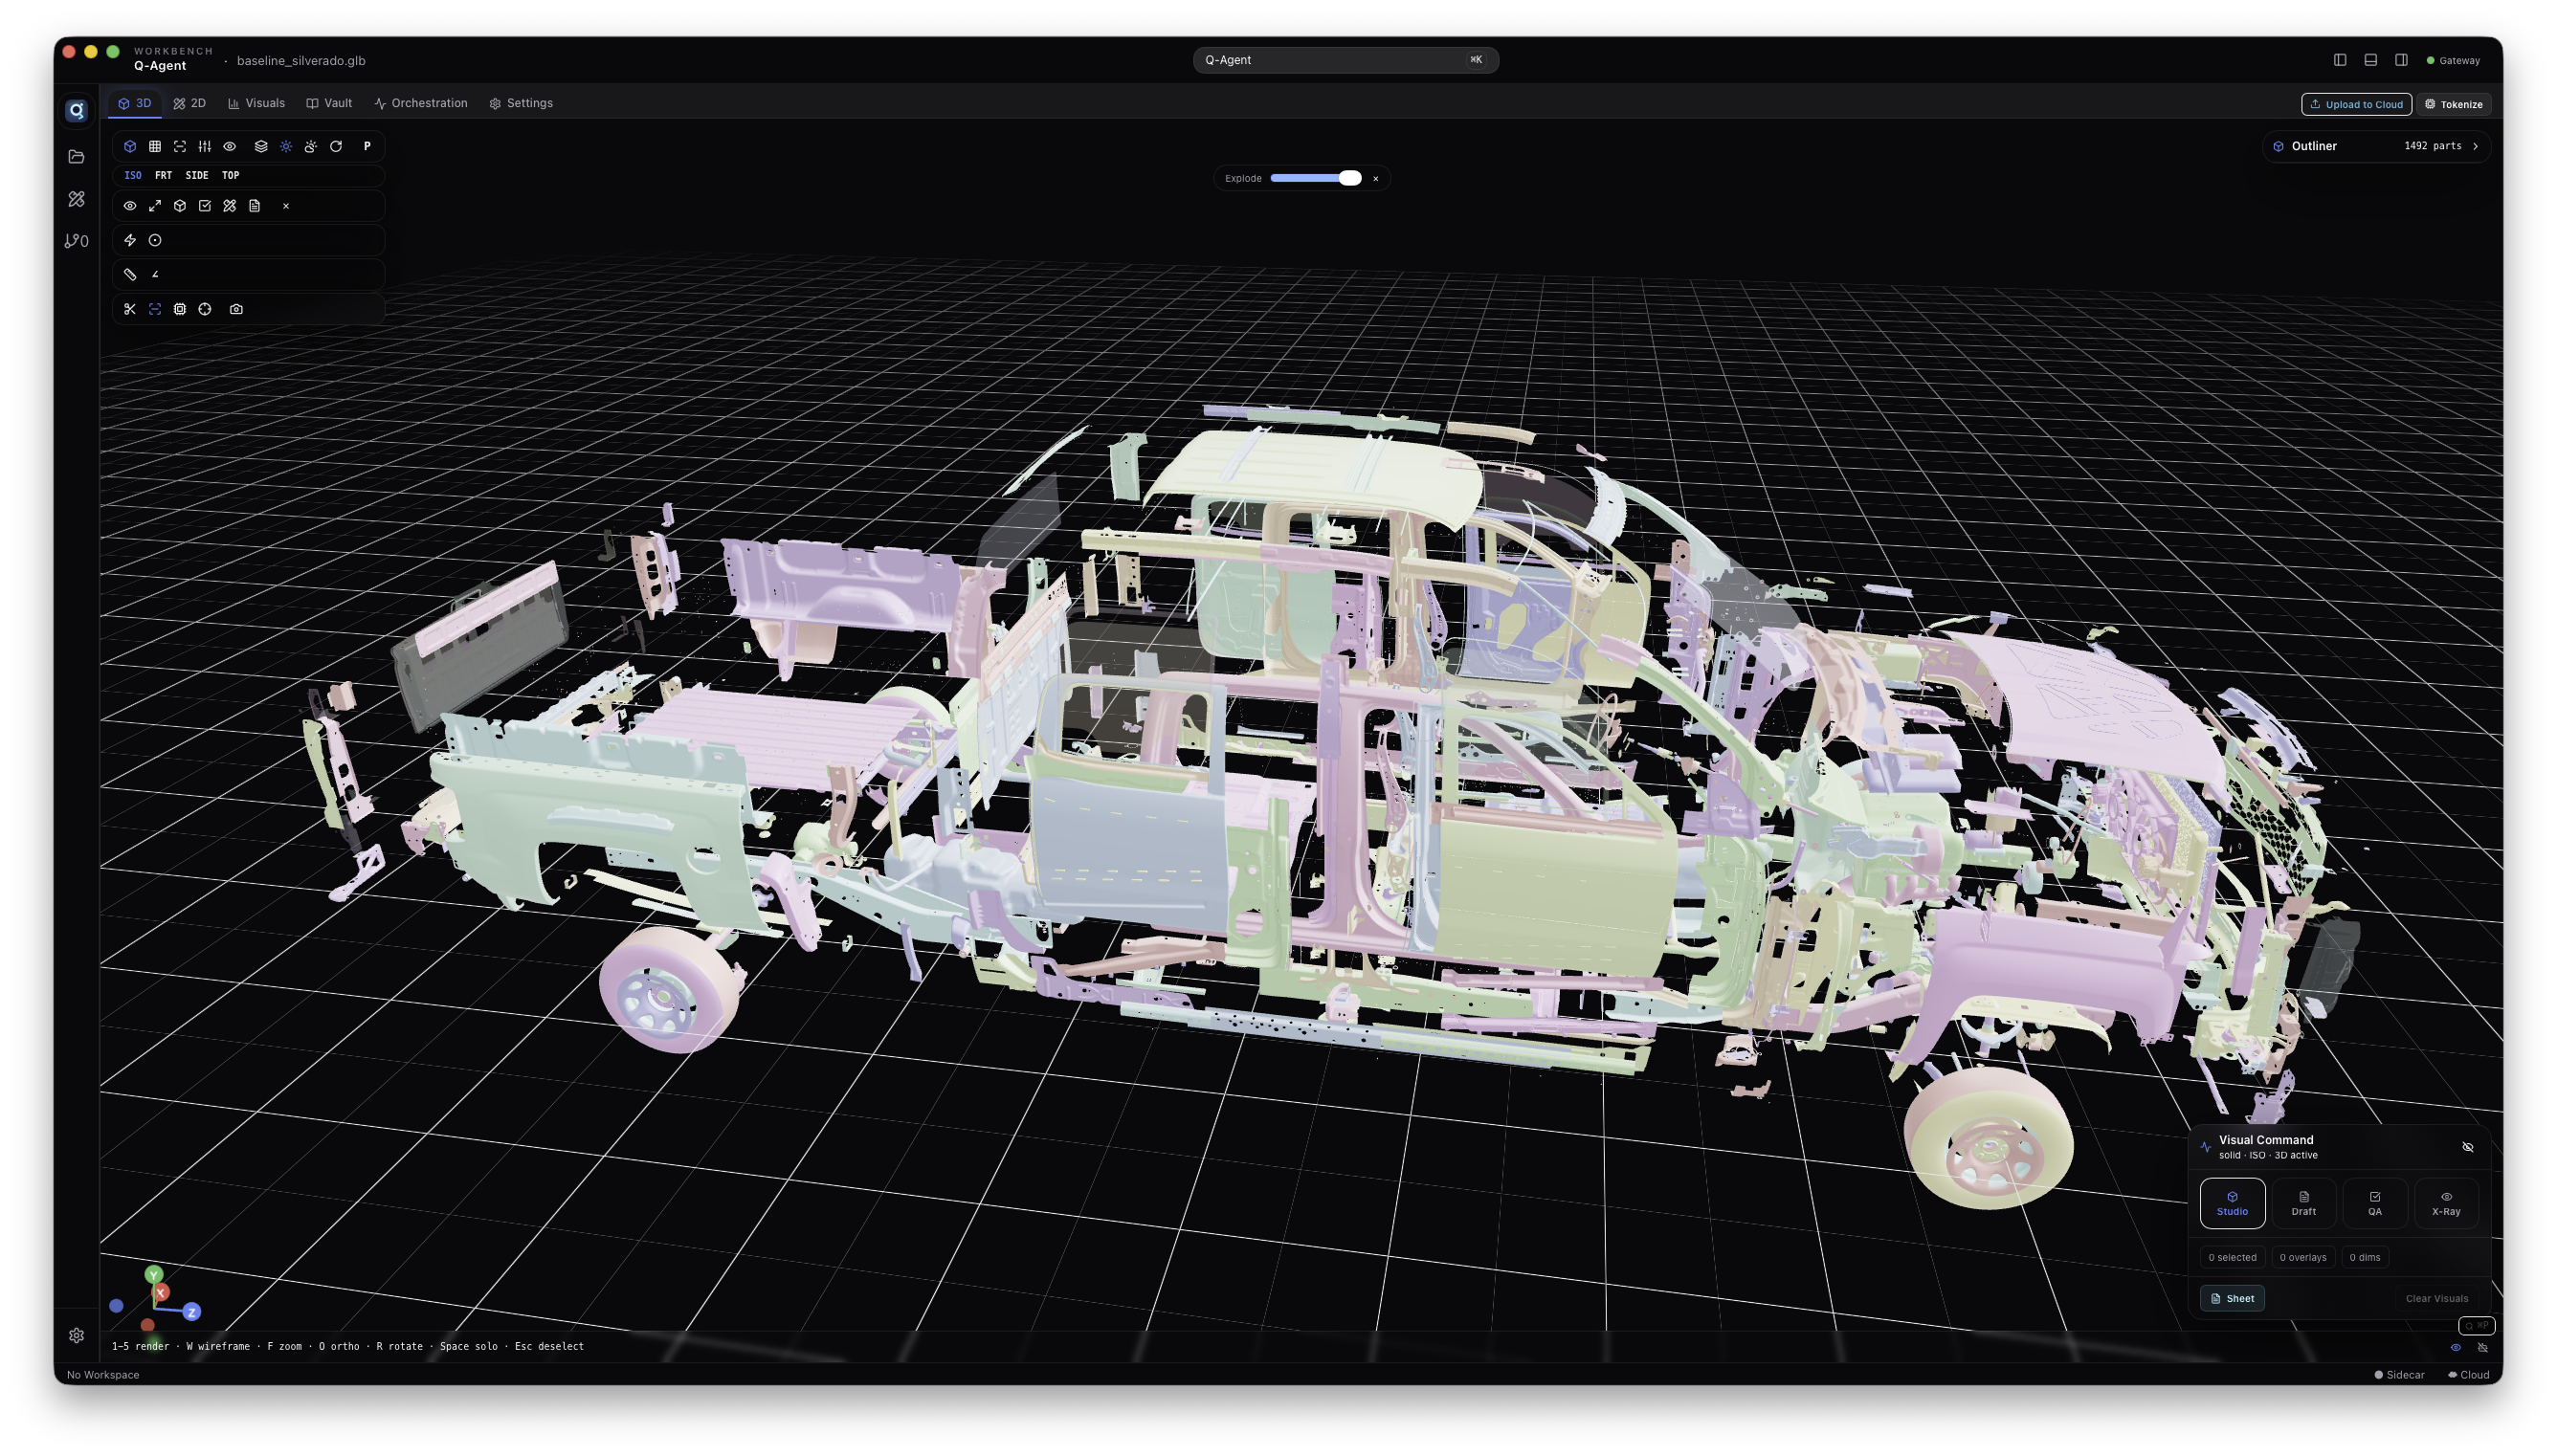2557x1456 pixels.
Task: Click the Sheet button
Action: tap(2232, 1298)
